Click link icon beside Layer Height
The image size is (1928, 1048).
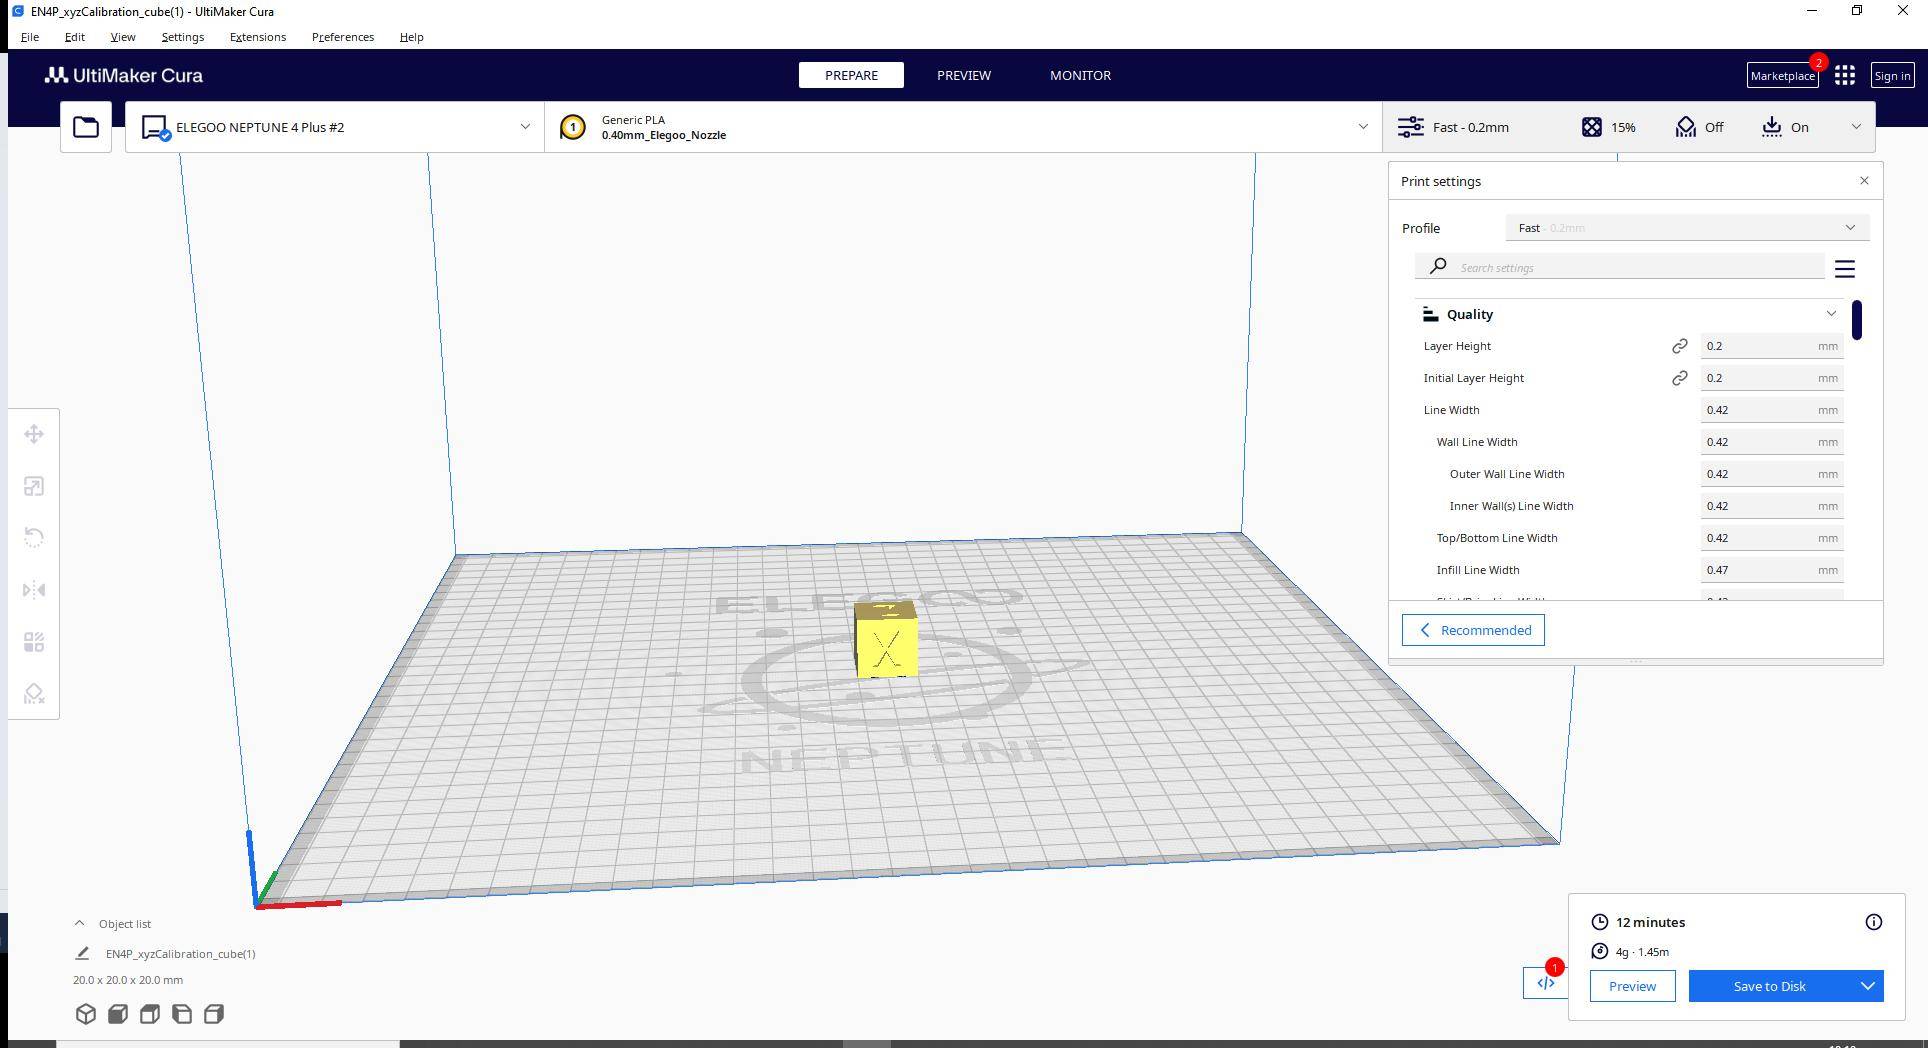(1680, 346)
